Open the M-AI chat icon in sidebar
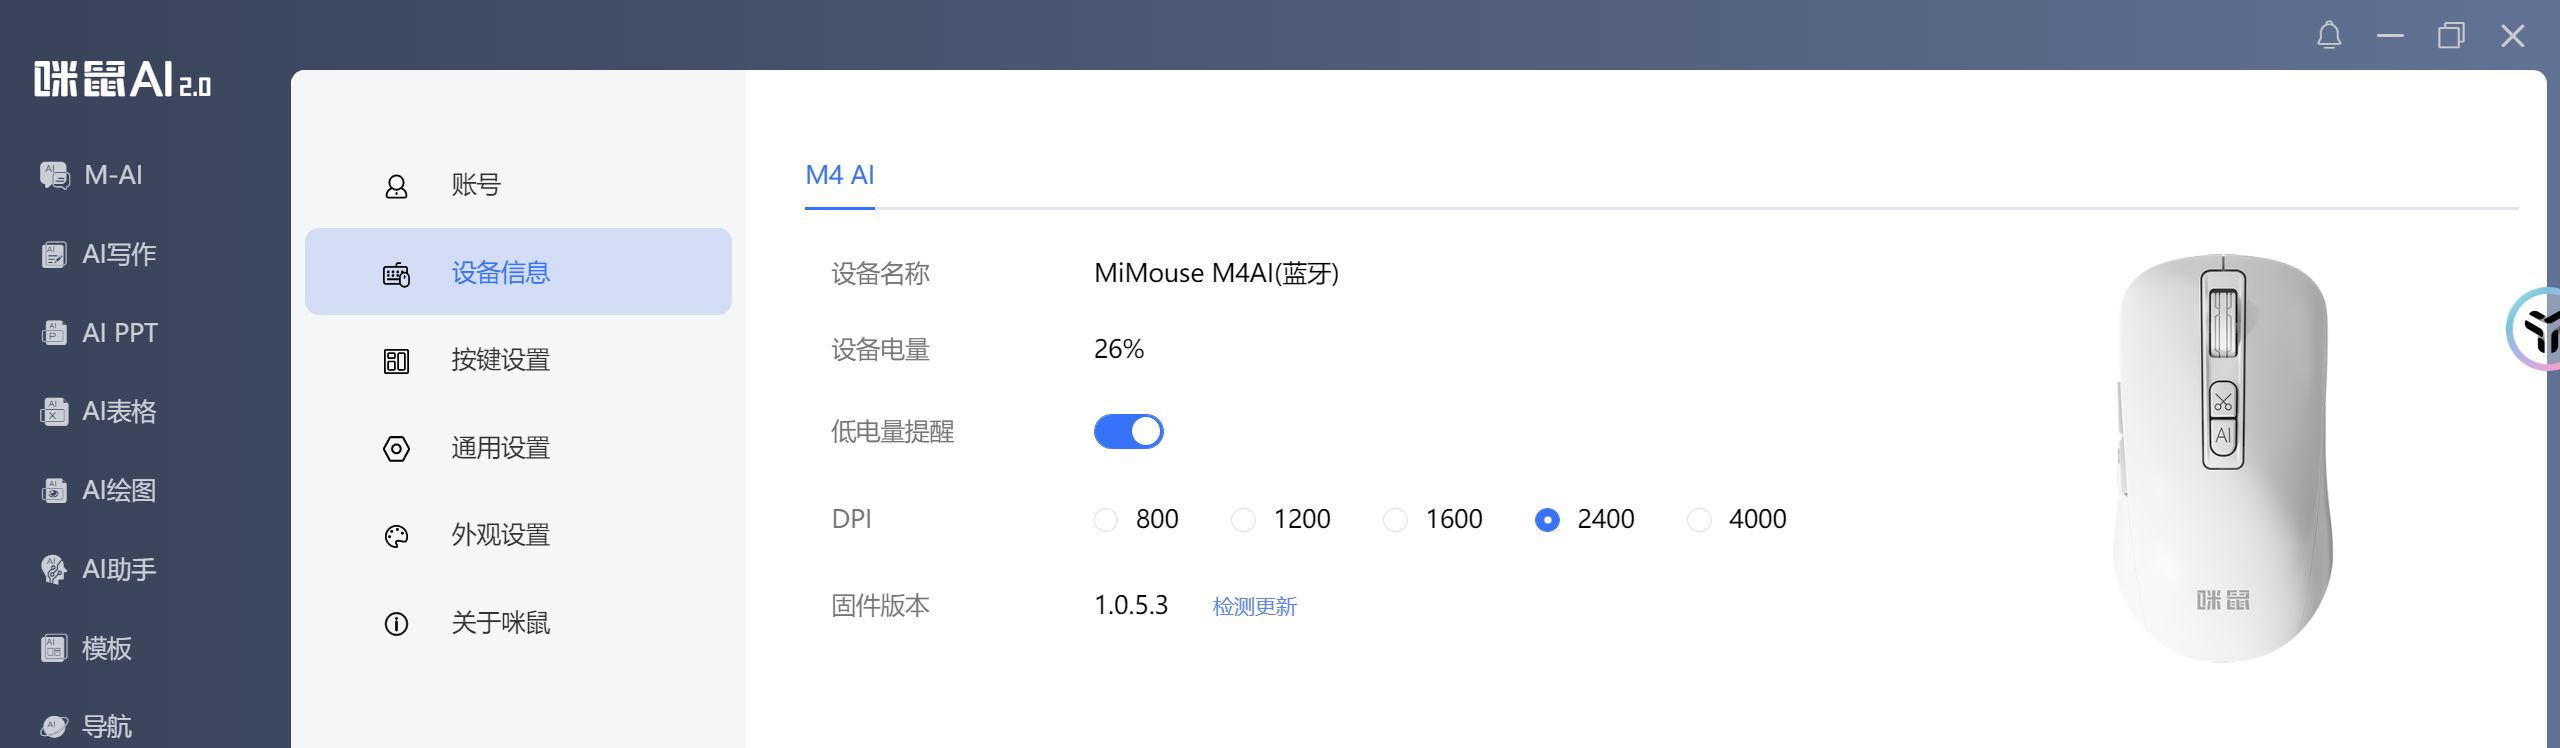The width and height of the screenshot is (2560, 748). tap(55, 175)
